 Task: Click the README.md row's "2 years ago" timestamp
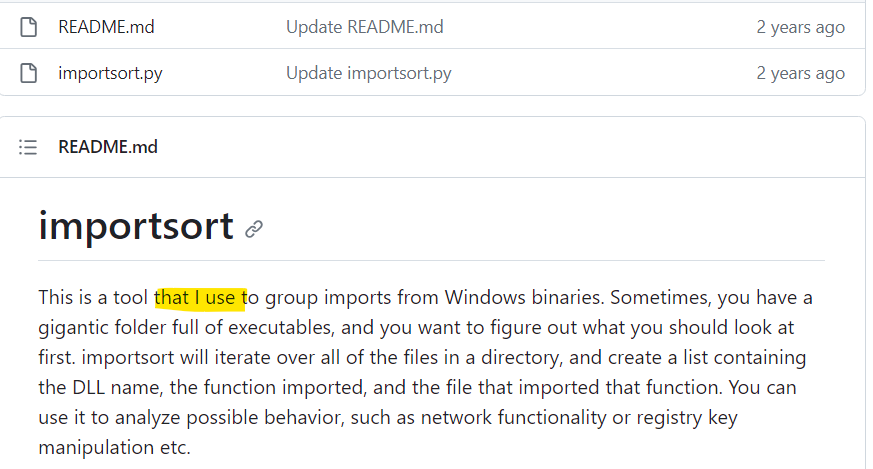click(x=800, y=27)
